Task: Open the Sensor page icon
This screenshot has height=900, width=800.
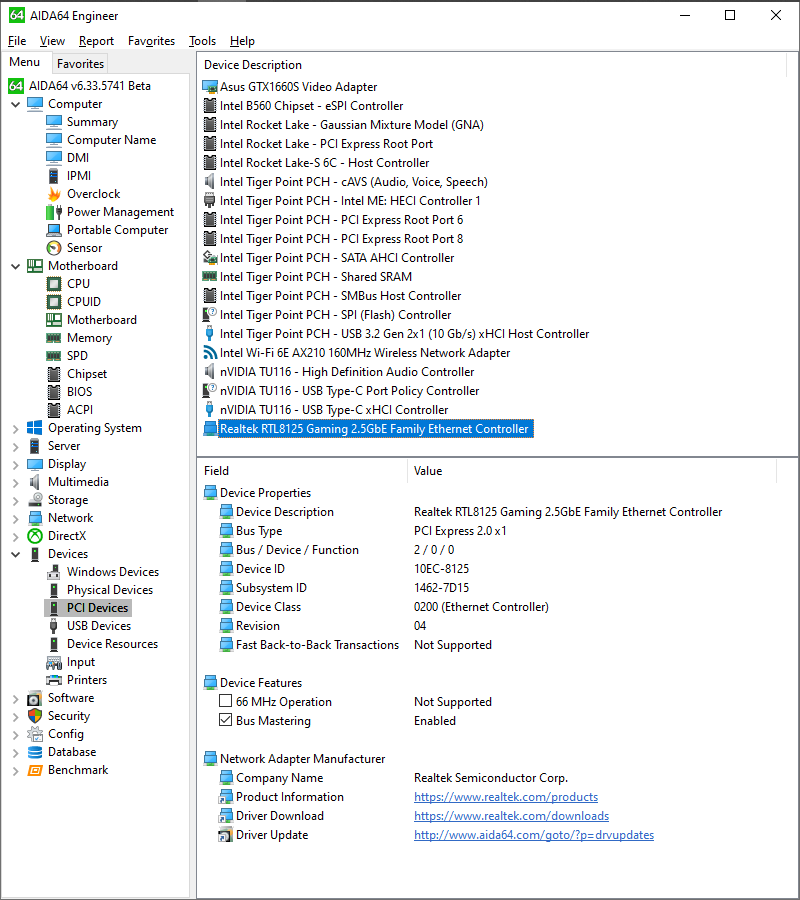Action: (x=54, y=248)
